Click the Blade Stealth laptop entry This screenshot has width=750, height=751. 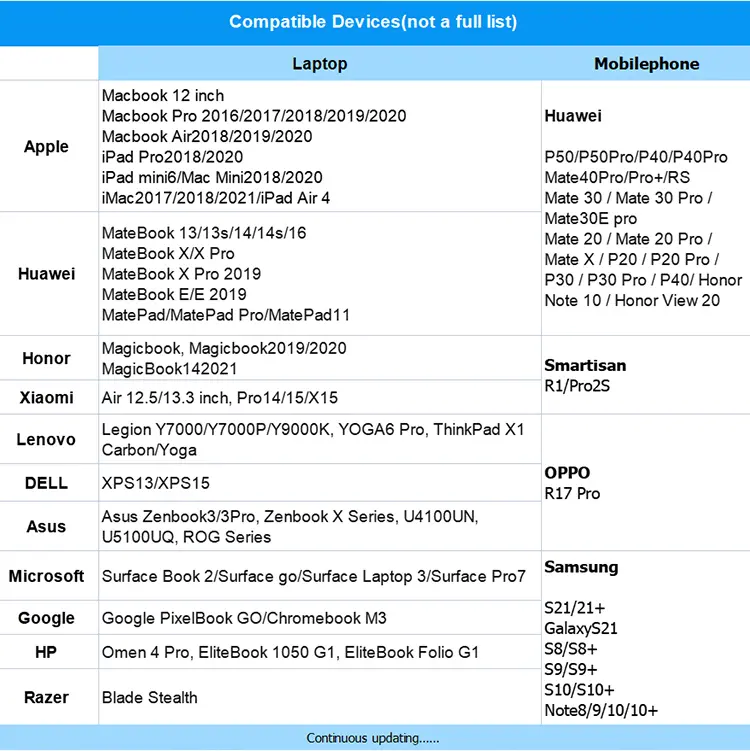point(150,697)
